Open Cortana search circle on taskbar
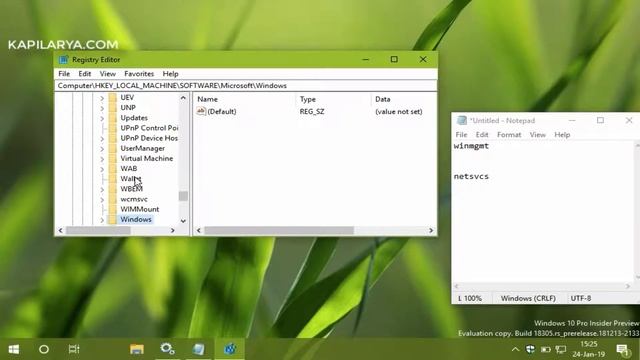The image size is (640, 360). point(44,349)
